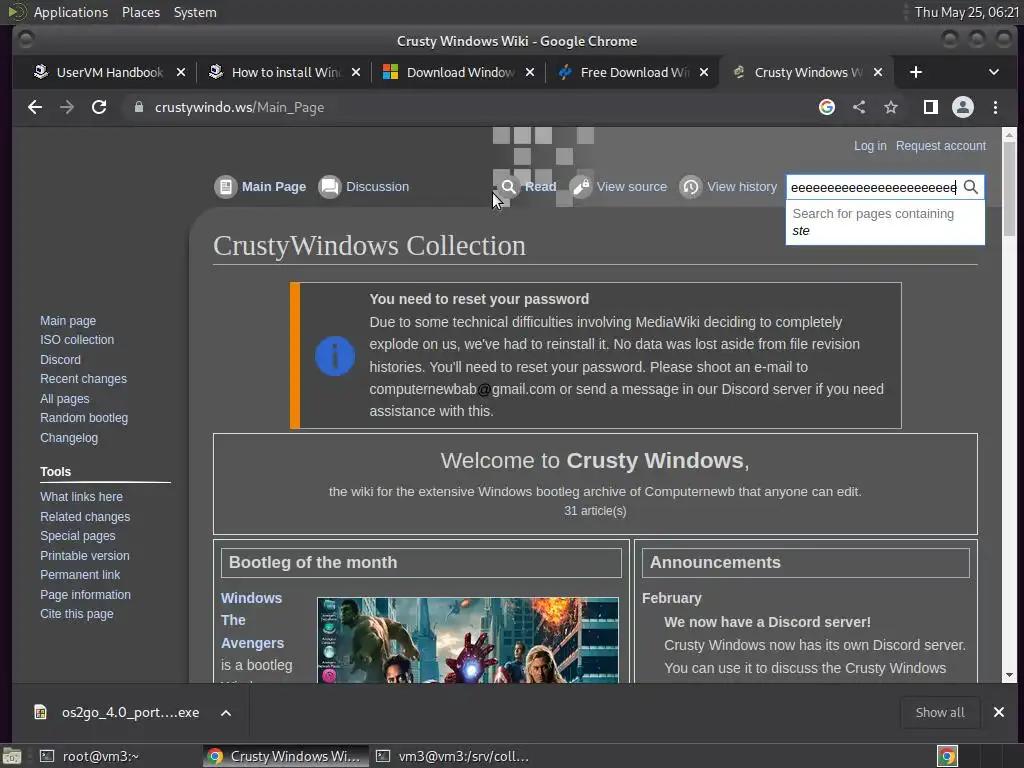1024x768 pixels.
Task: Open Page information link
Action: click(x=86, y=595)
